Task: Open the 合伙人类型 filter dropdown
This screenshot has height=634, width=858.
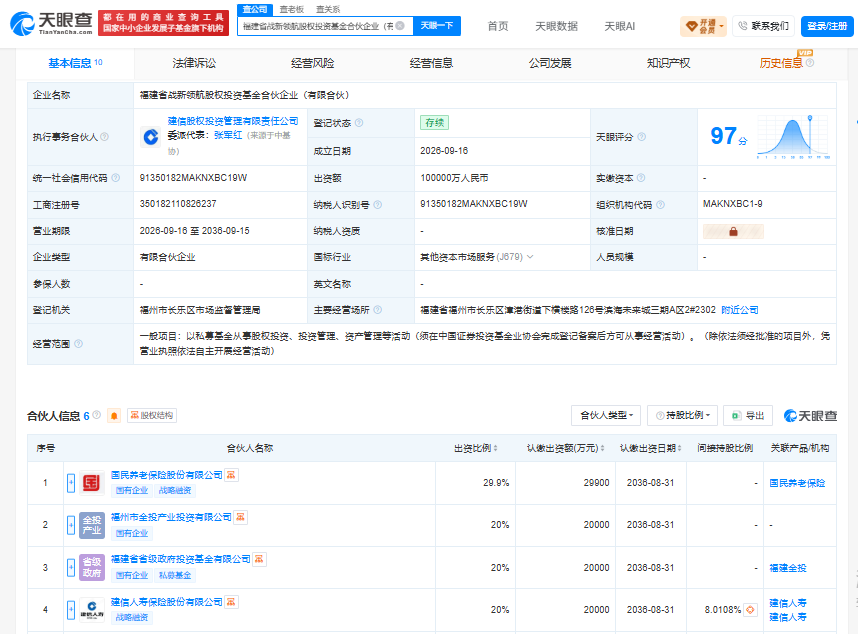Action: (606, 416)
